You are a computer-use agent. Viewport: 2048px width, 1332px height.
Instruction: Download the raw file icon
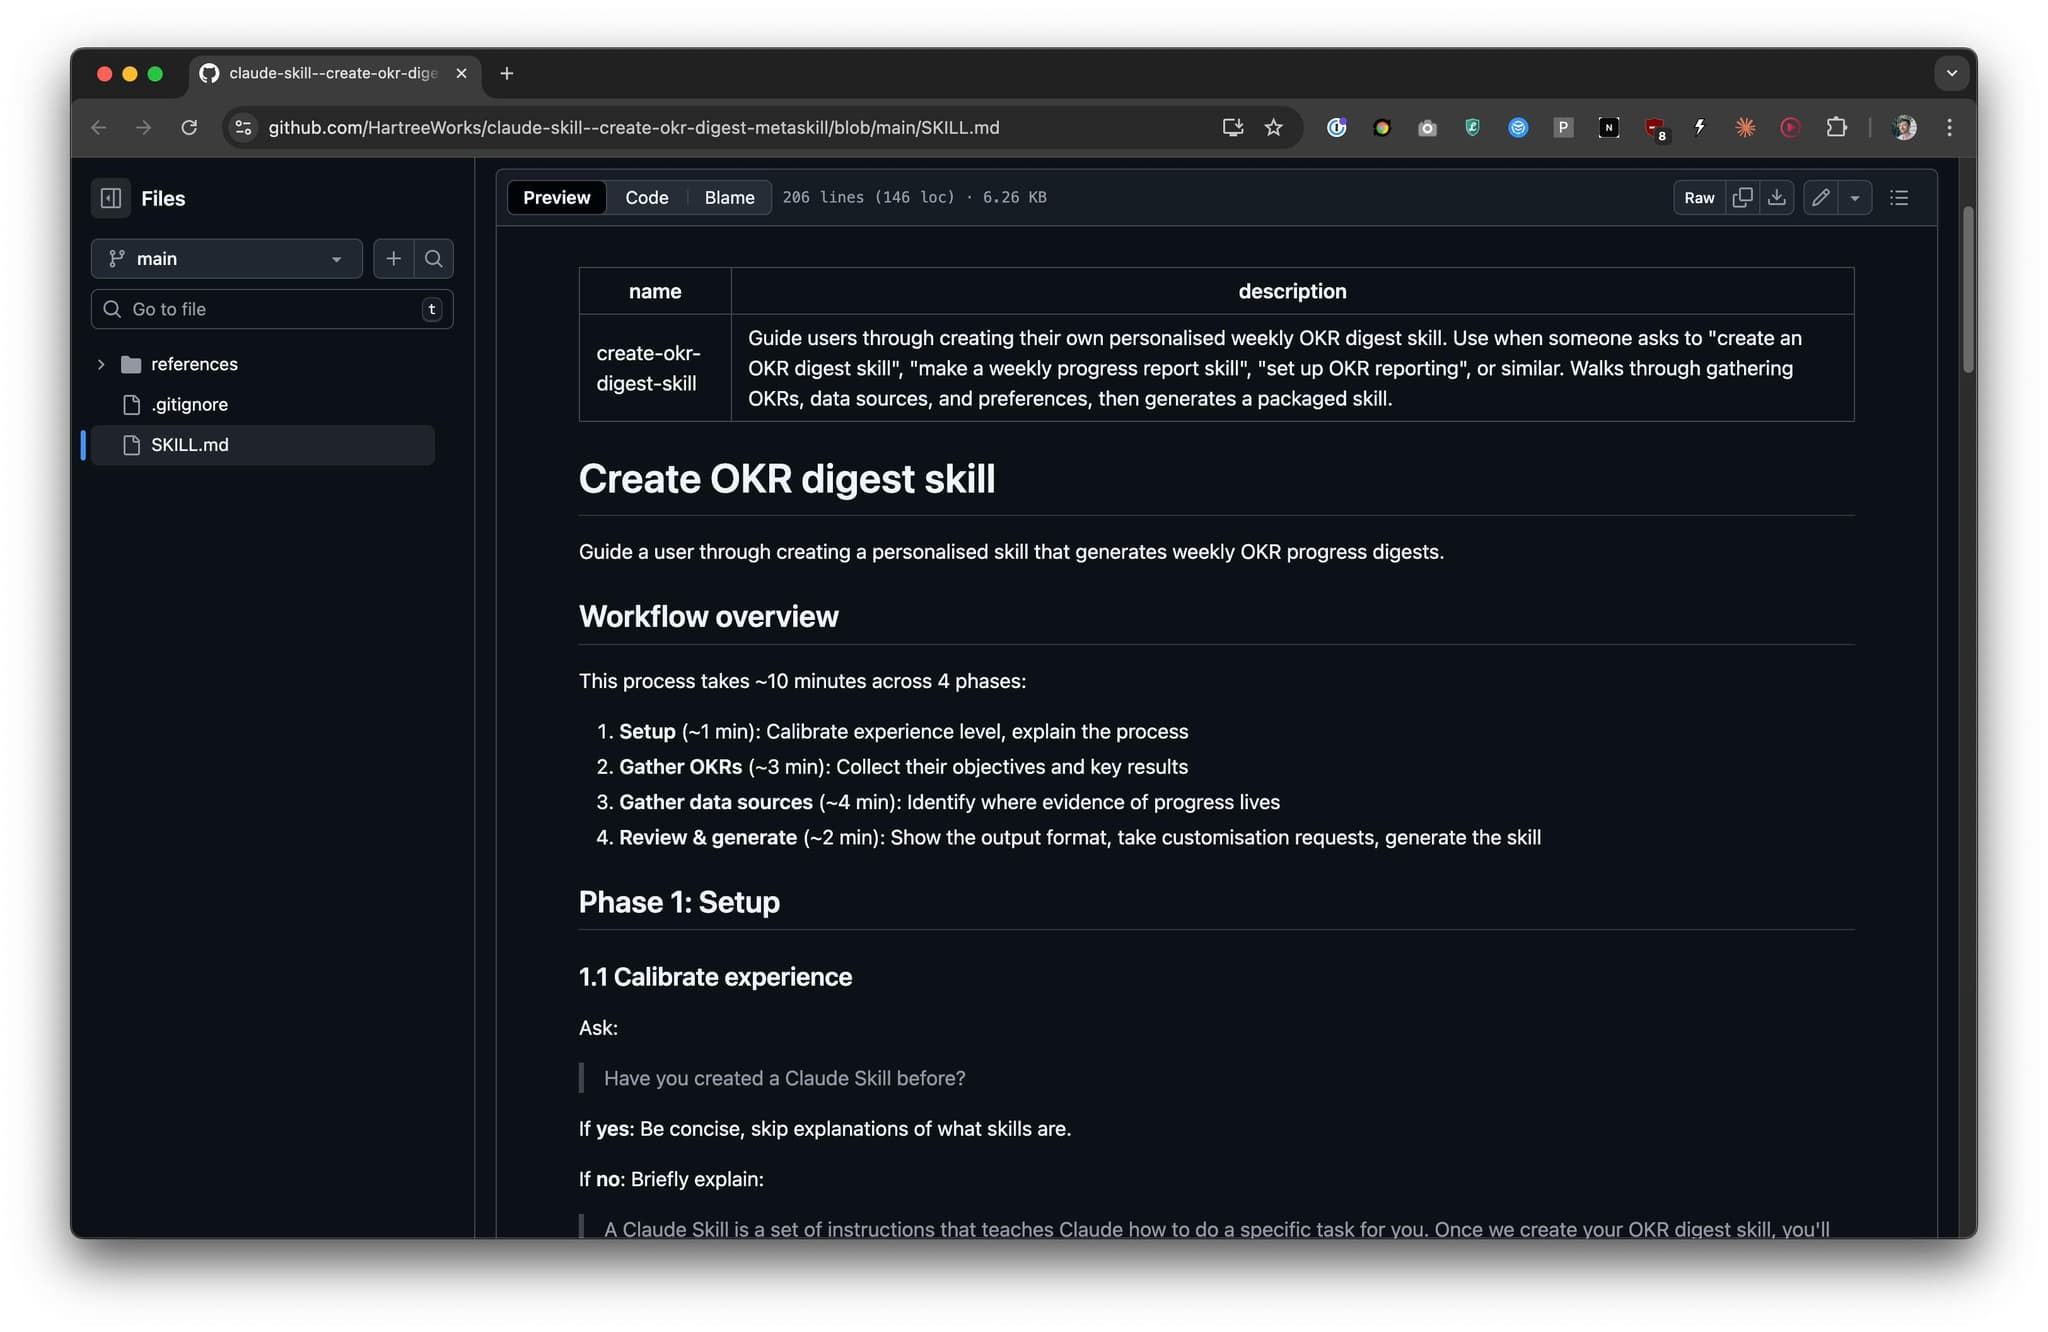click(1777, 198)
